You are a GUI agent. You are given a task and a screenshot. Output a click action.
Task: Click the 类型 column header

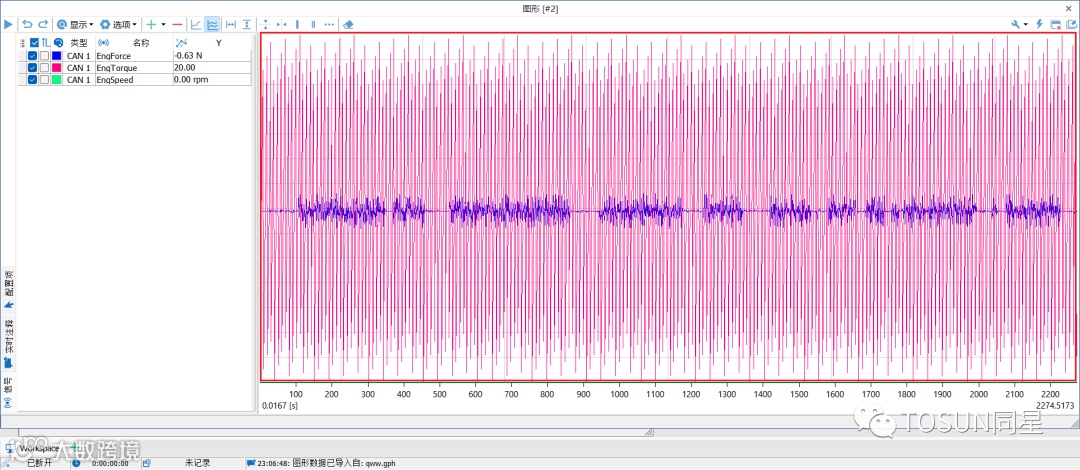click(x=79, y=43)
